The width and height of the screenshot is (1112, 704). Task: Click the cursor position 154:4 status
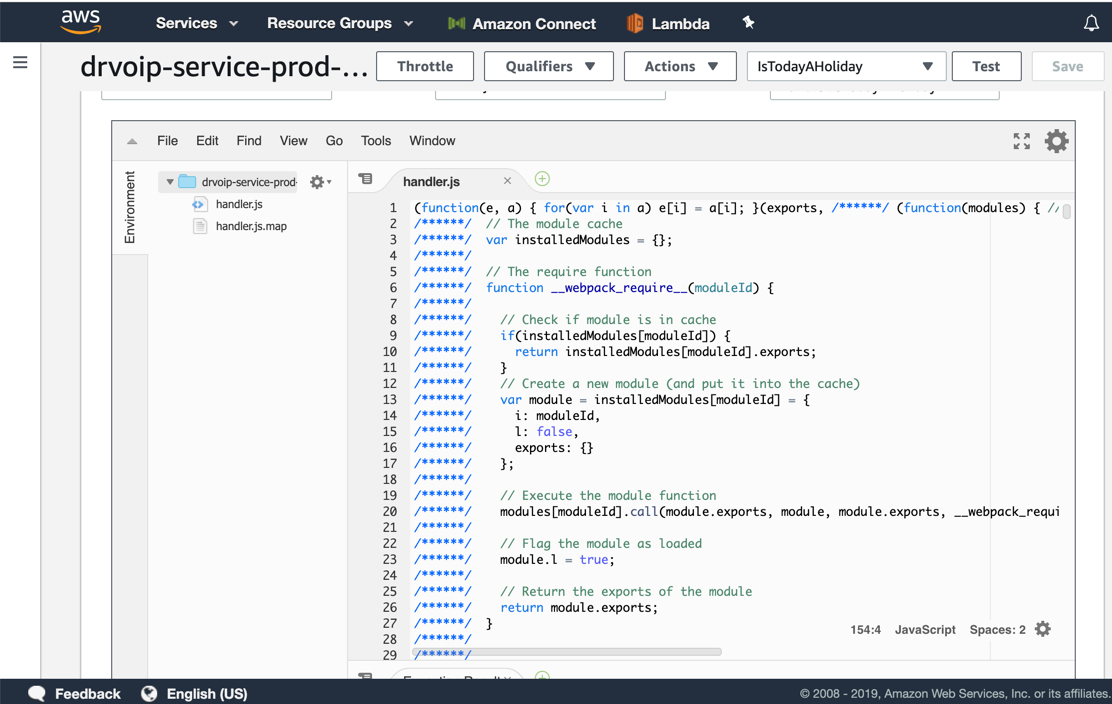[x=865, y=630]
